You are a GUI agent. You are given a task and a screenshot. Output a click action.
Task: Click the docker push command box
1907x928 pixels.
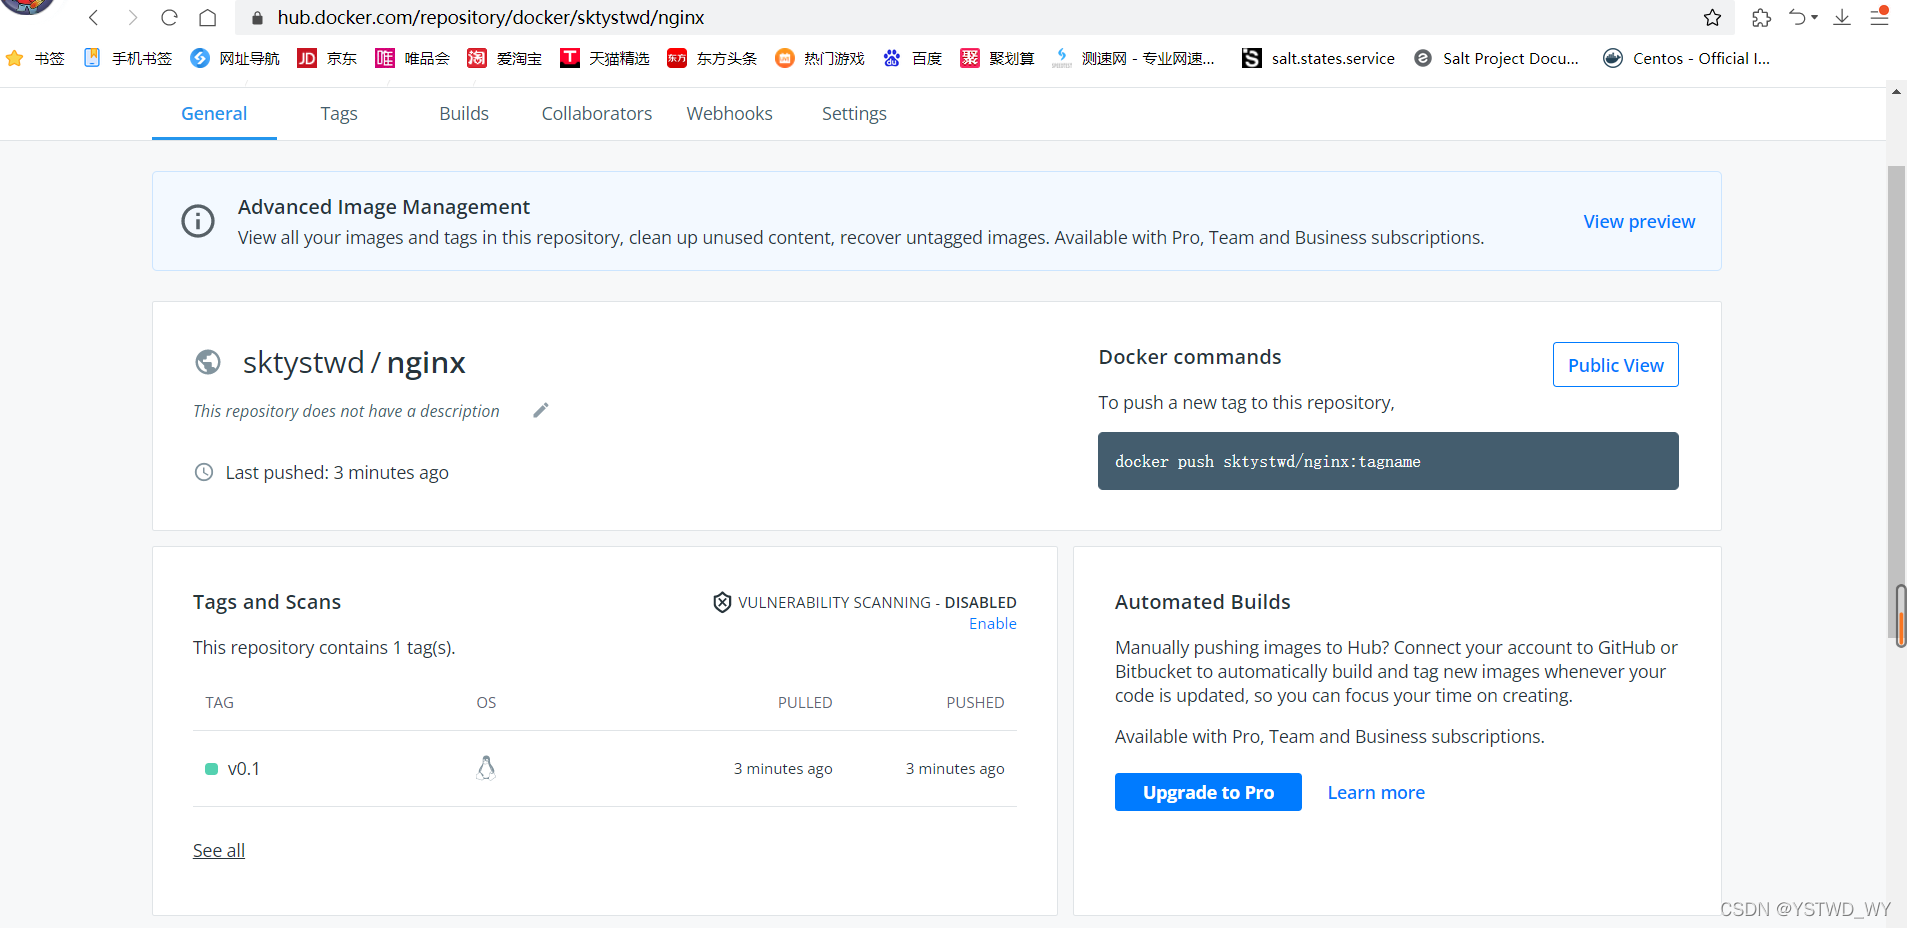point(1388,461)
